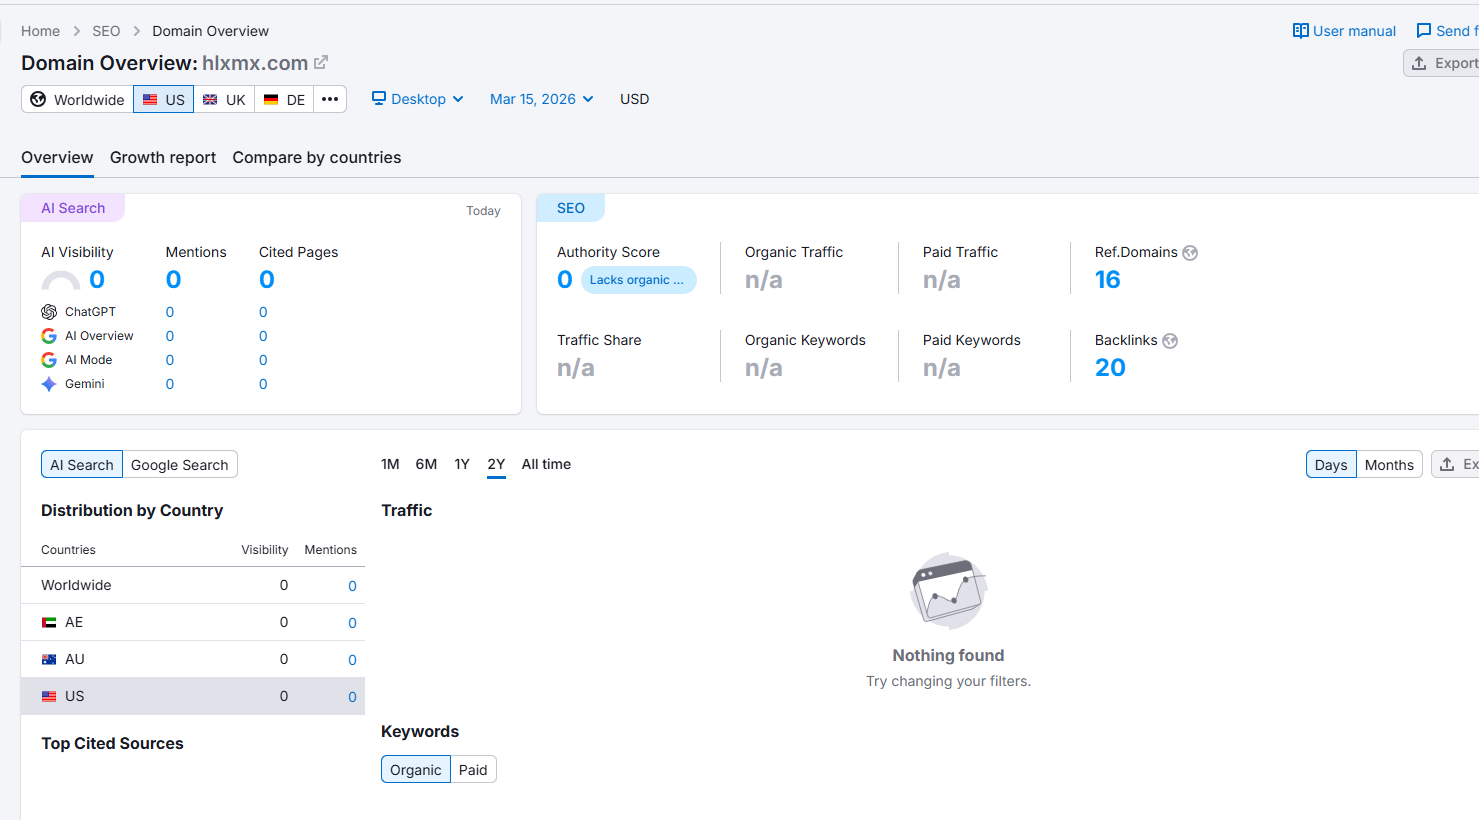
Task: Click globe icon next to Ref.Domains
Action: coord(1190,253)
